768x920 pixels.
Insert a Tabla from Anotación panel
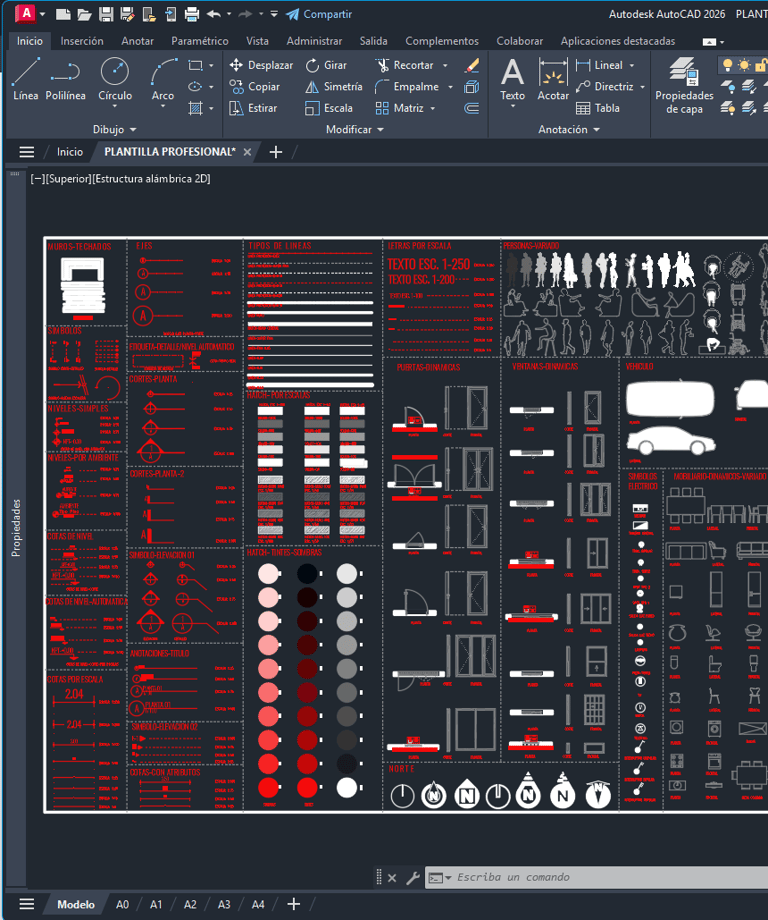(598, 108)
